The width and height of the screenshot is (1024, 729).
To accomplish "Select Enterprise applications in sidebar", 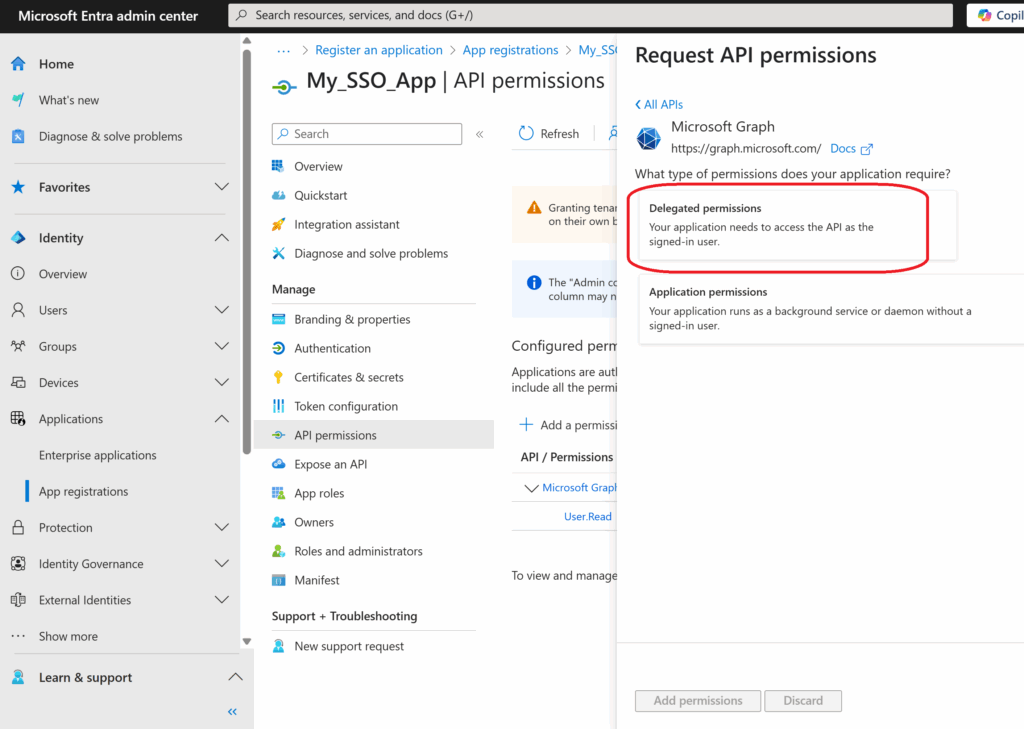I will pyautogui.click(x=97, y=455).
